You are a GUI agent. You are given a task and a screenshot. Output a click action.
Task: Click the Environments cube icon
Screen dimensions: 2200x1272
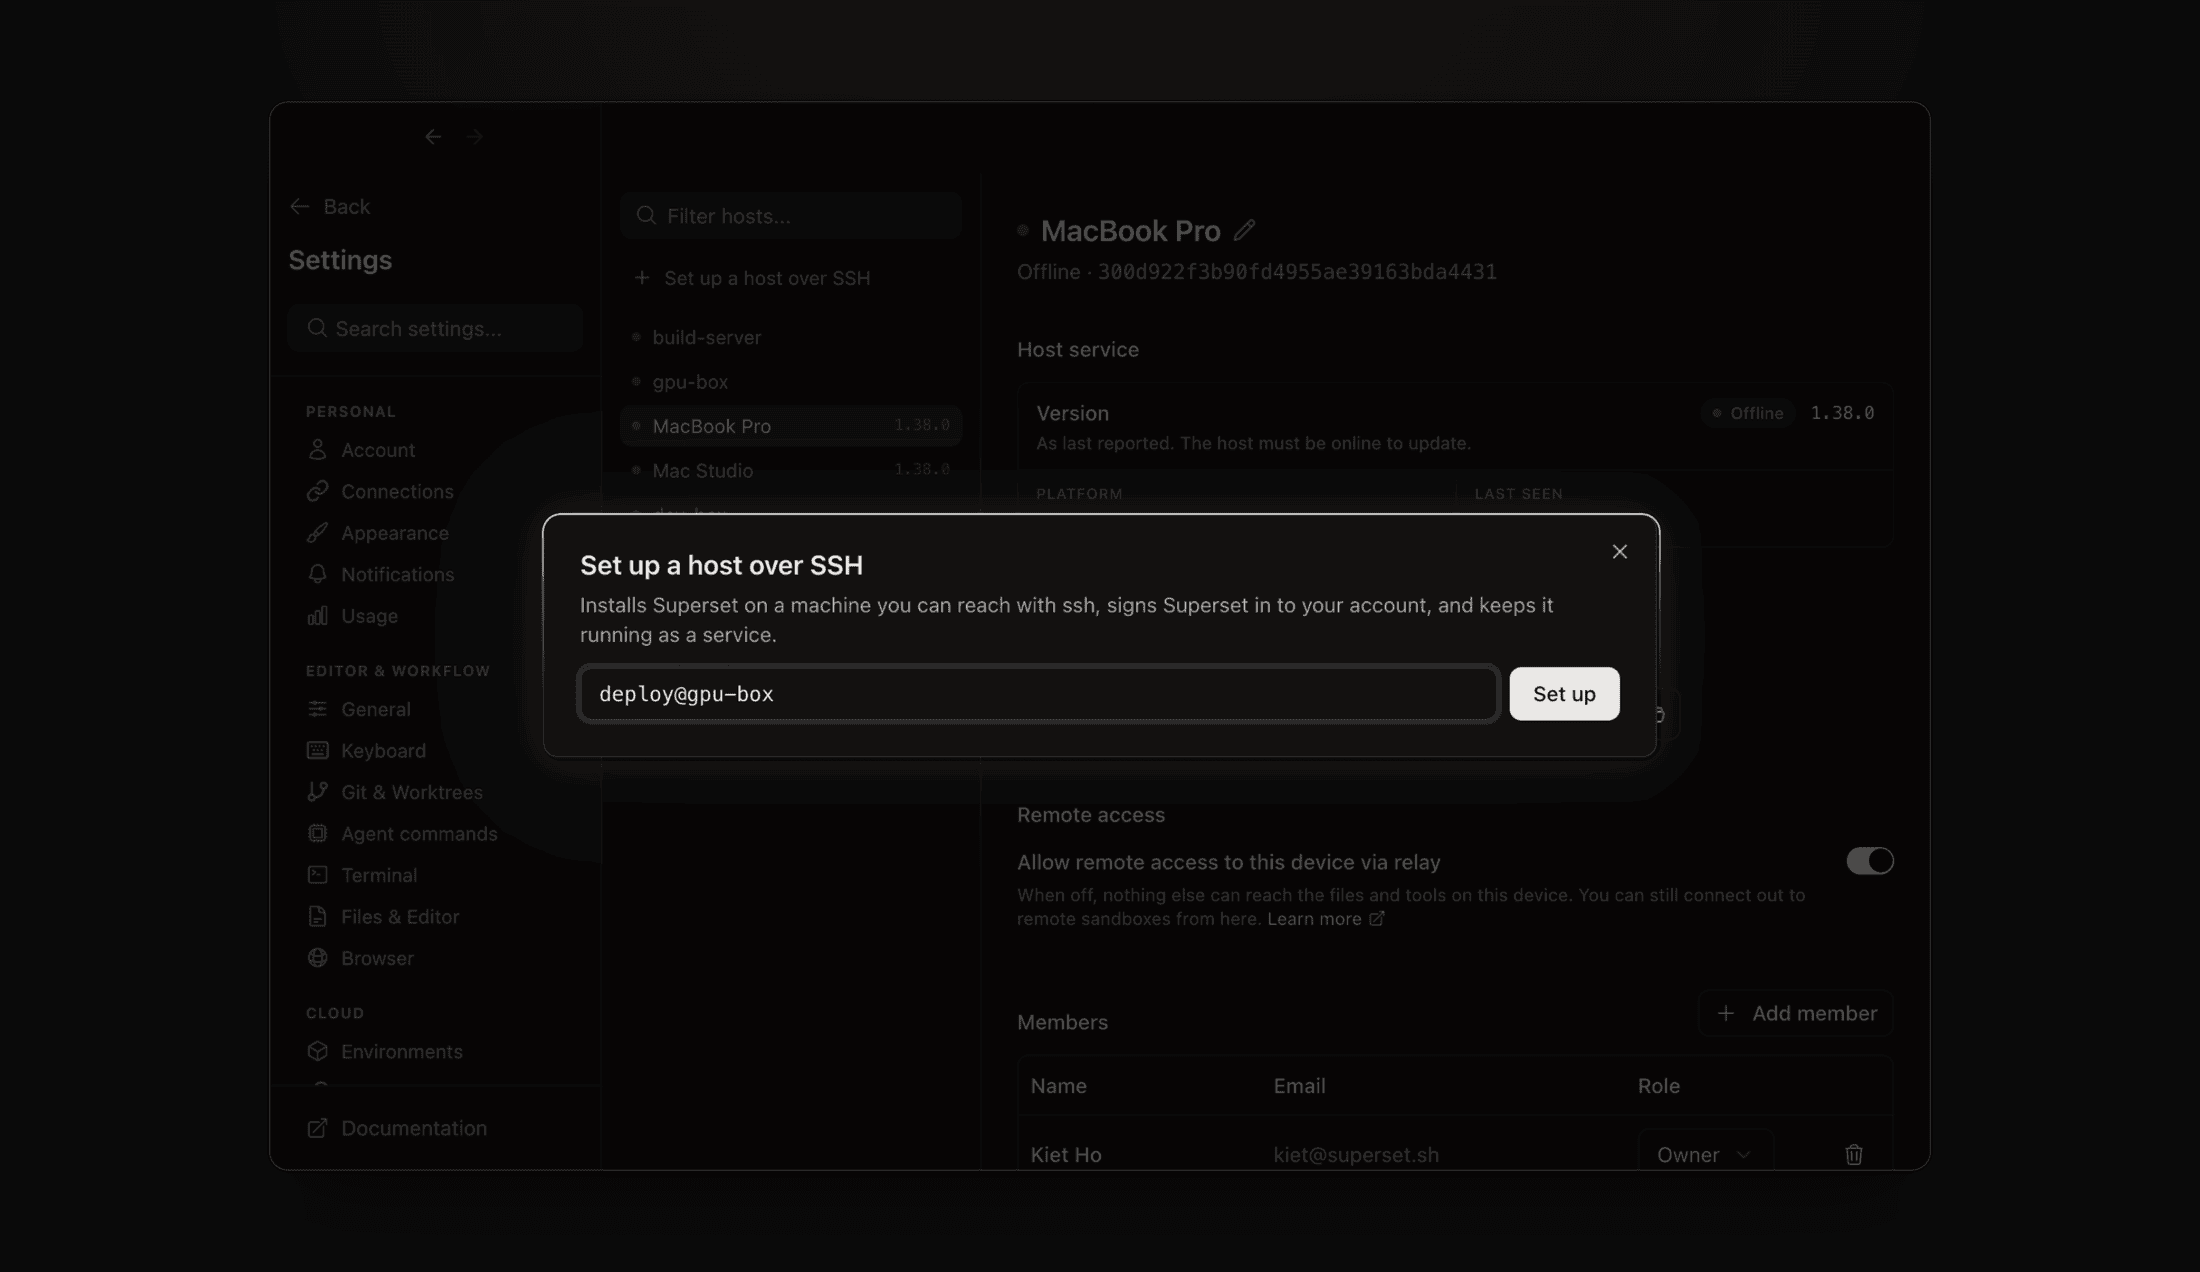click(x=317, y=1052)
